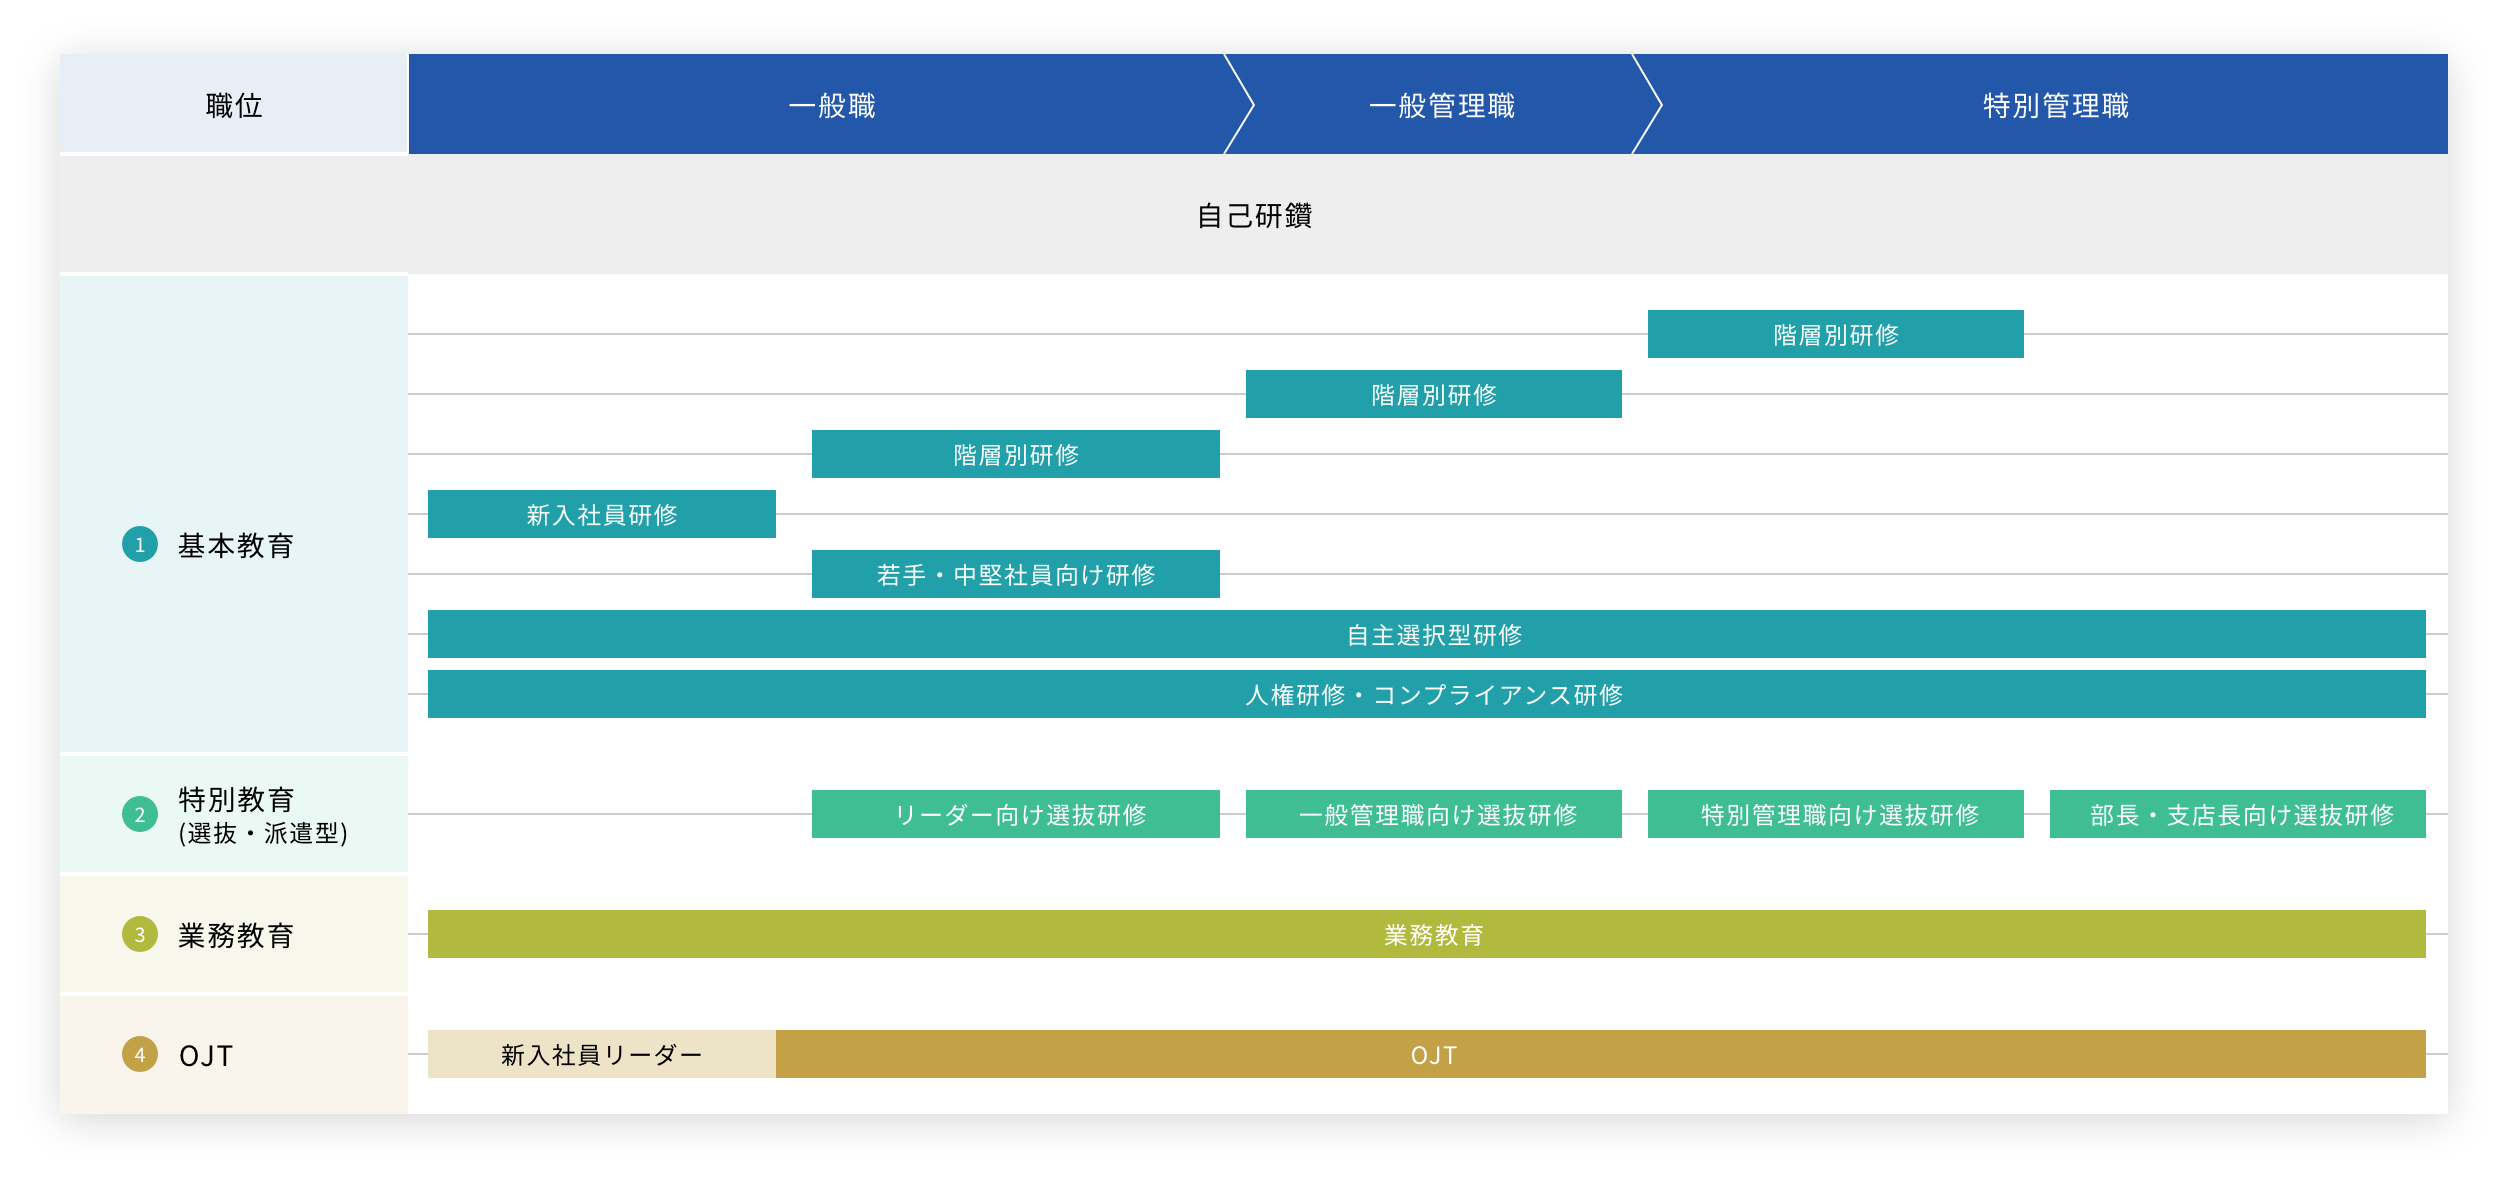Click the olive 業務教育 bar
2508x1180 pixels.
1433,934
